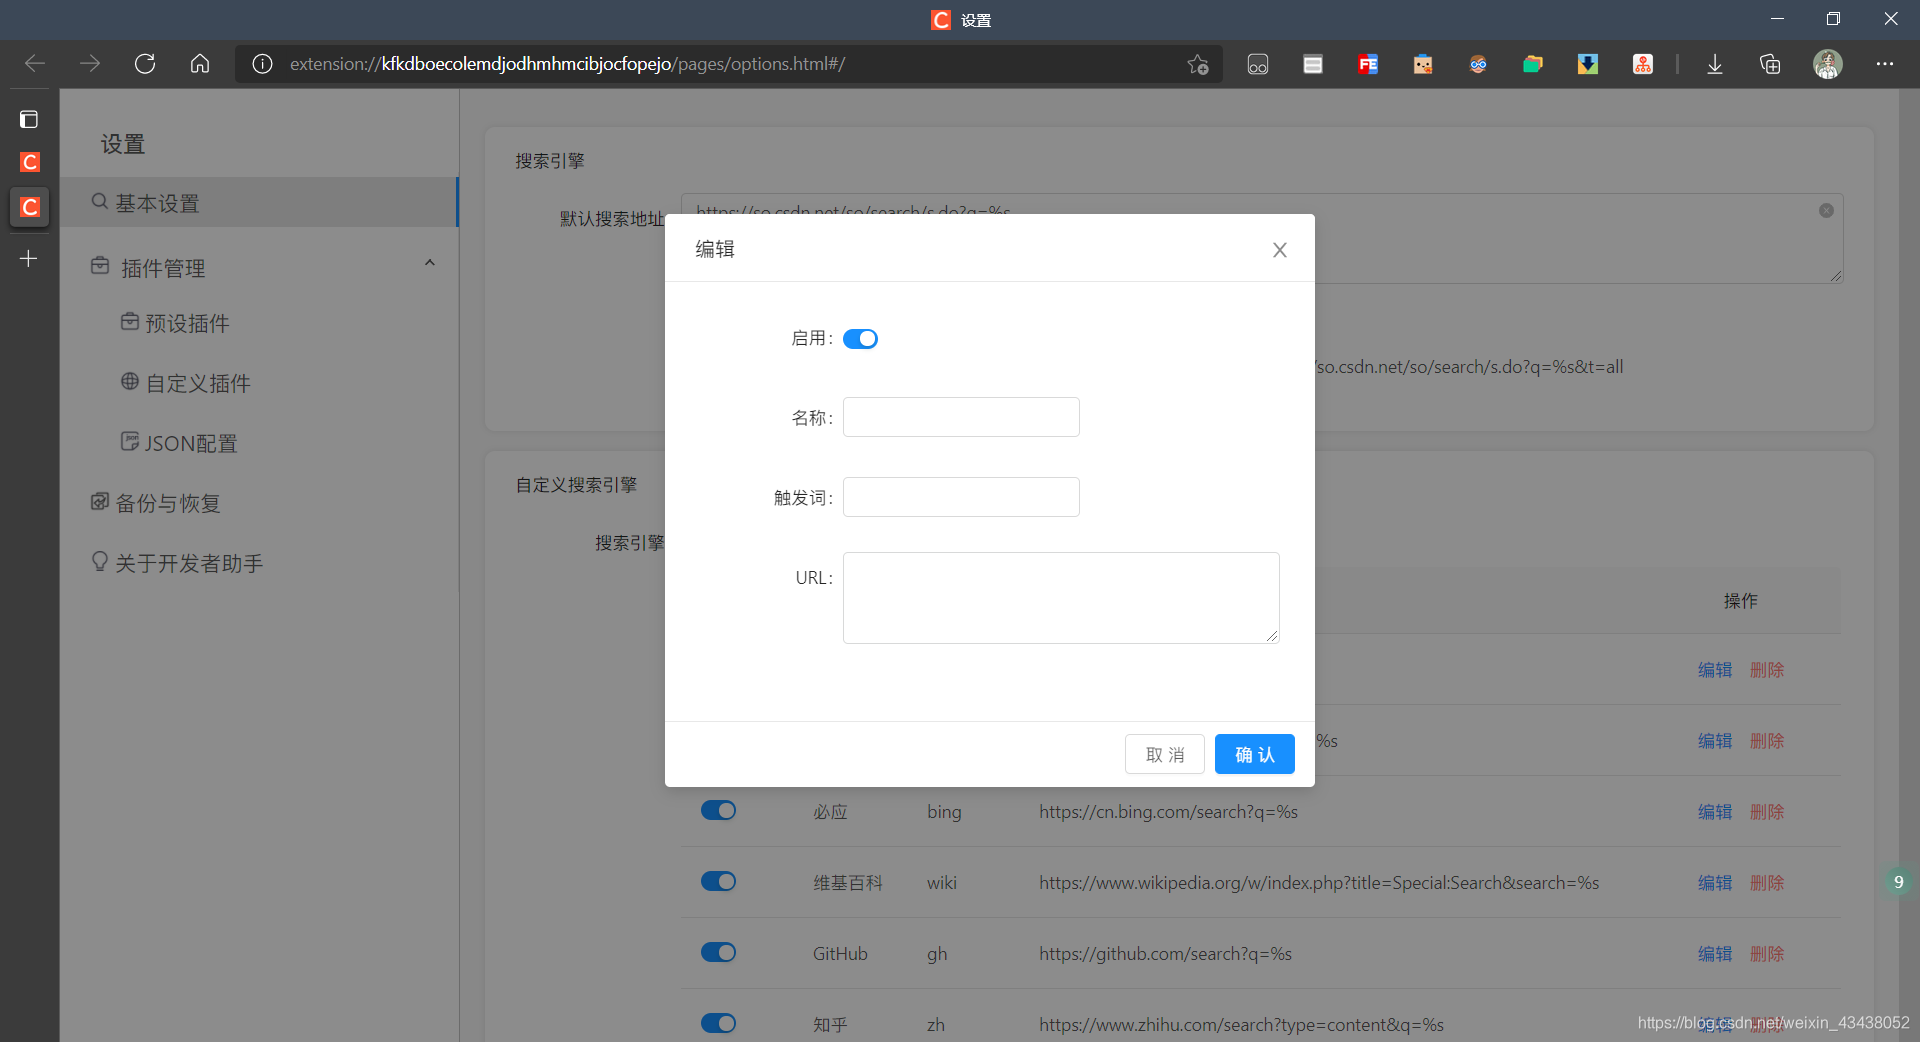Image resolution: width=1920 pixels, height=1042 pixels.
Task: Click the orange face extension icon
Action: (1423, 64)
